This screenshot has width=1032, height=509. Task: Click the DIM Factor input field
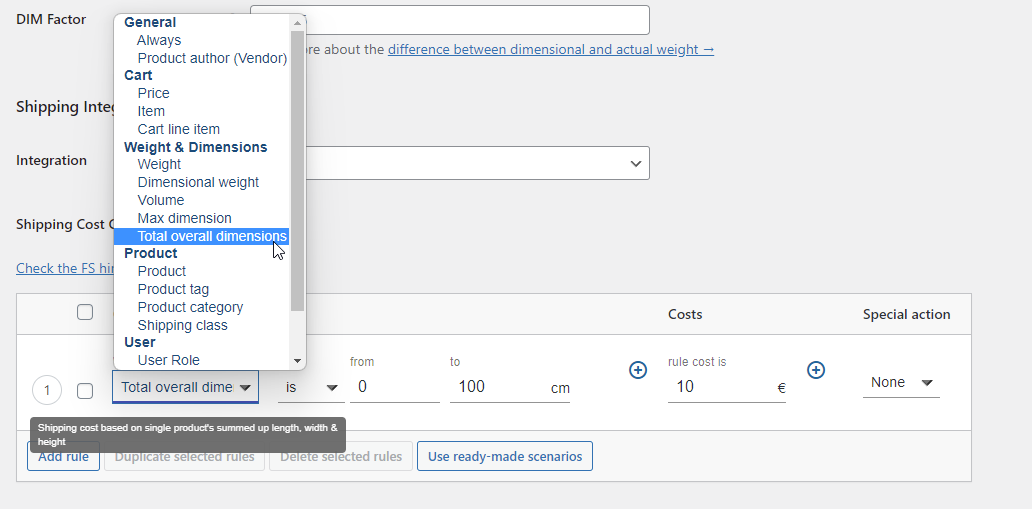[450, 20]
